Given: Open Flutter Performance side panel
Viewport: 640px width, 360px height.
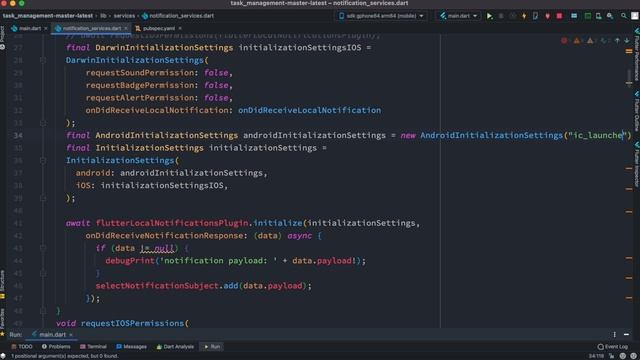Looking at the screenshot, I should point(636,54).
